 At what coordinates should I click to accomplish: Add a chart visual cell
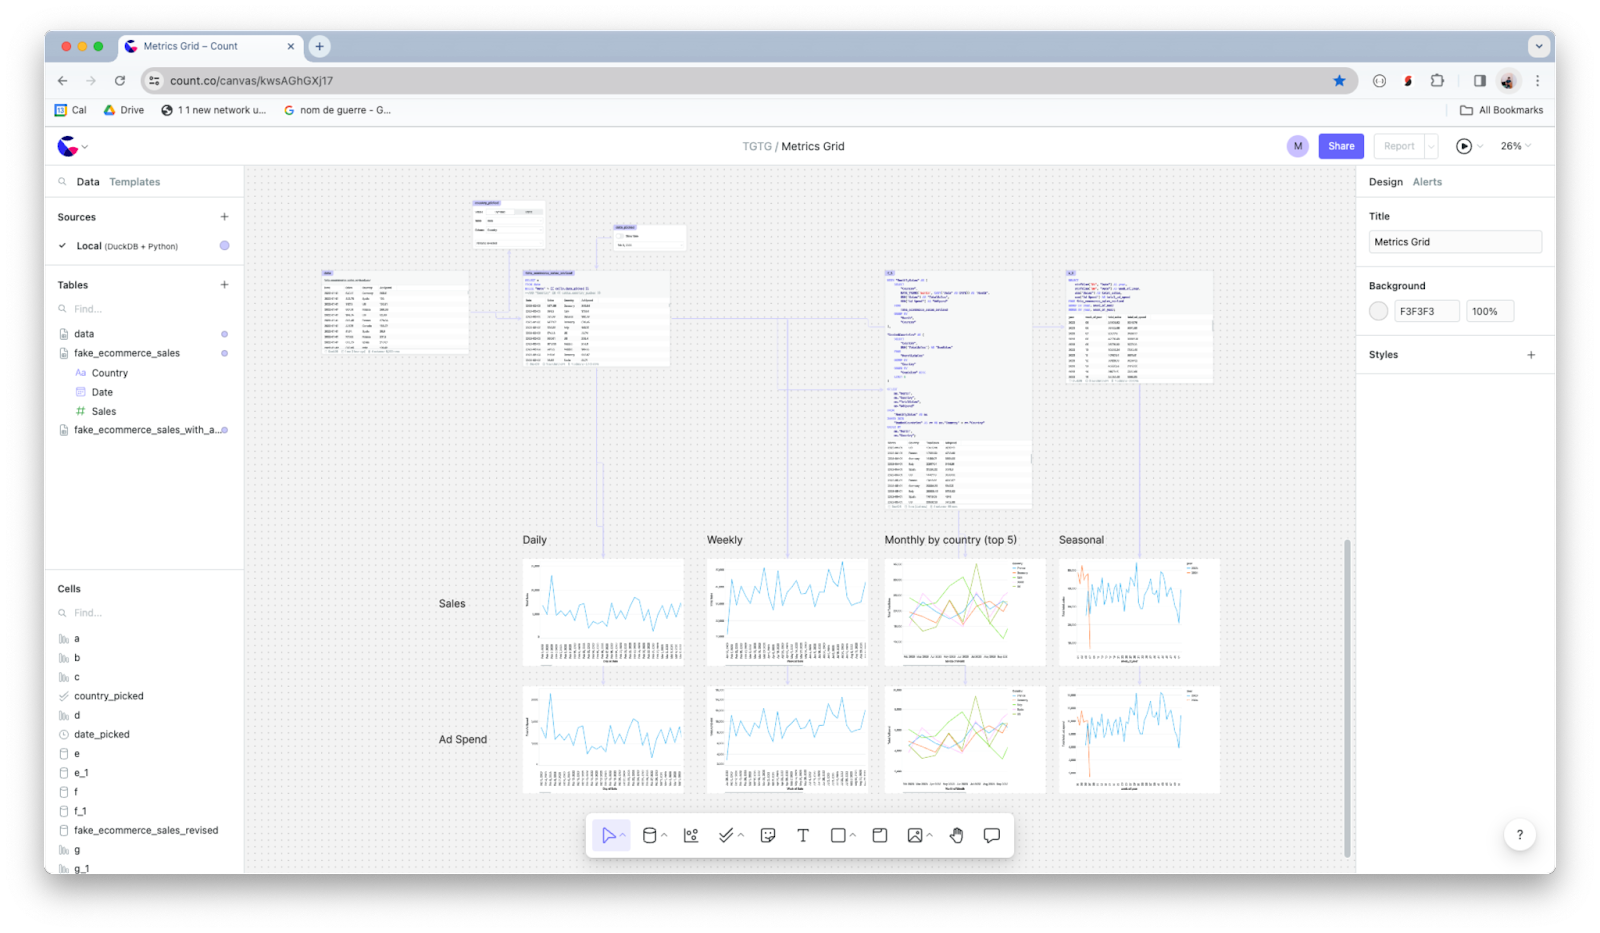(x=691, y=836)
